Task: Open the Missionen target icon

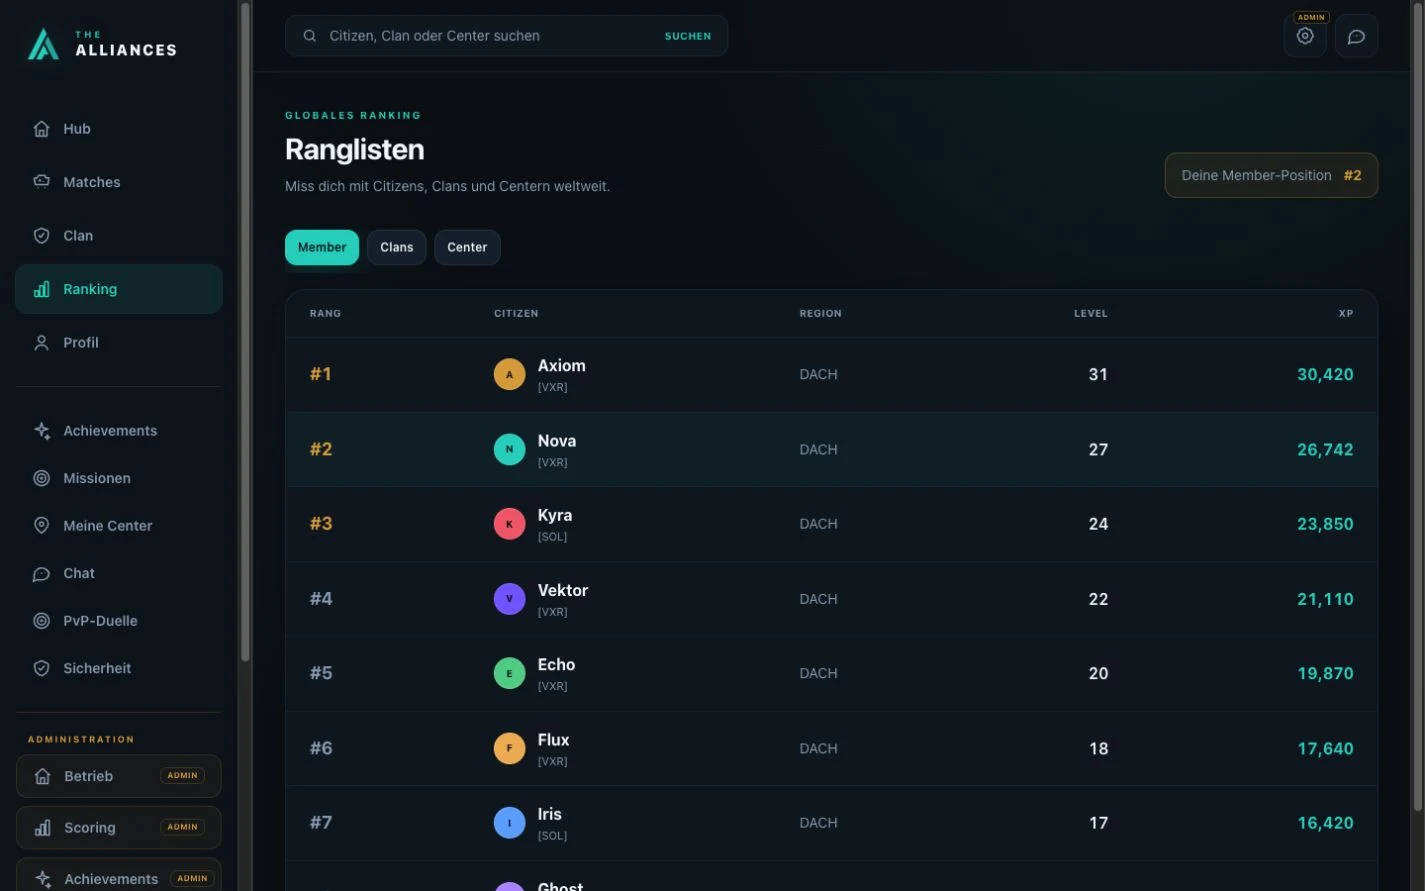Action: pyautogui.click(x=42, y=478)
